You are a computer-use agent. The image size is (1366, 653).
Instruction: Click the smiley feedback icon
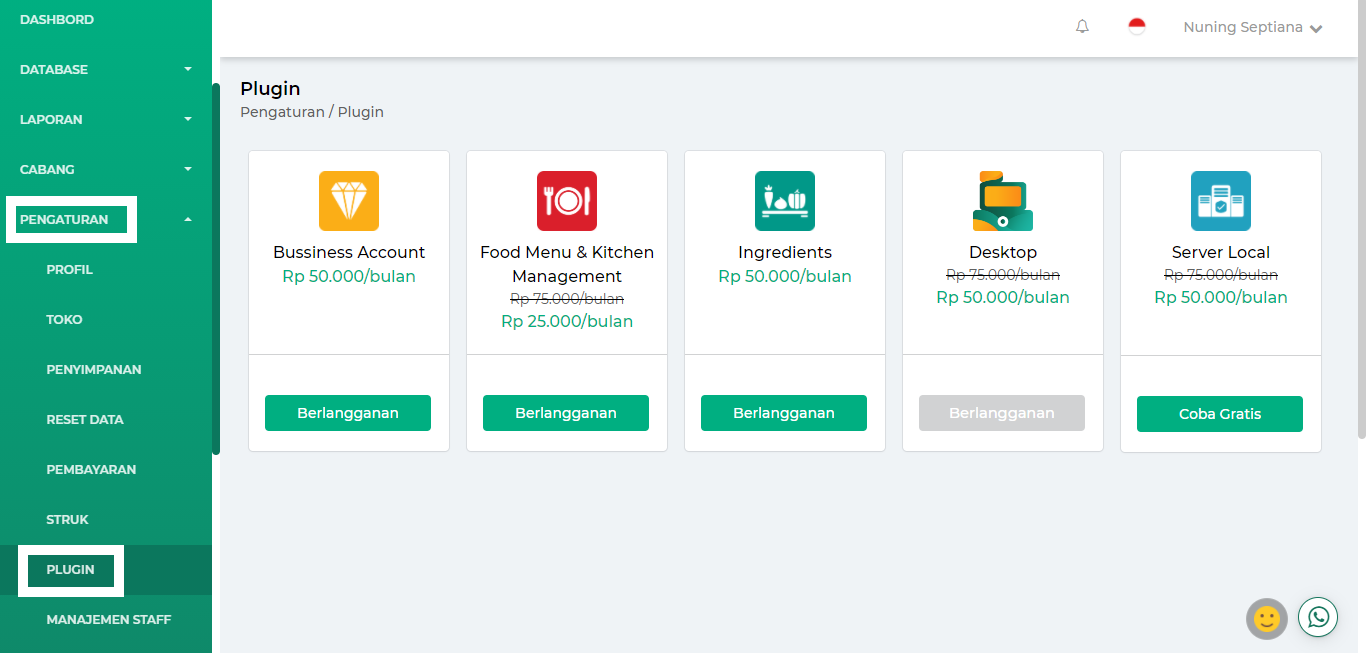click(x=1266, y=619)
